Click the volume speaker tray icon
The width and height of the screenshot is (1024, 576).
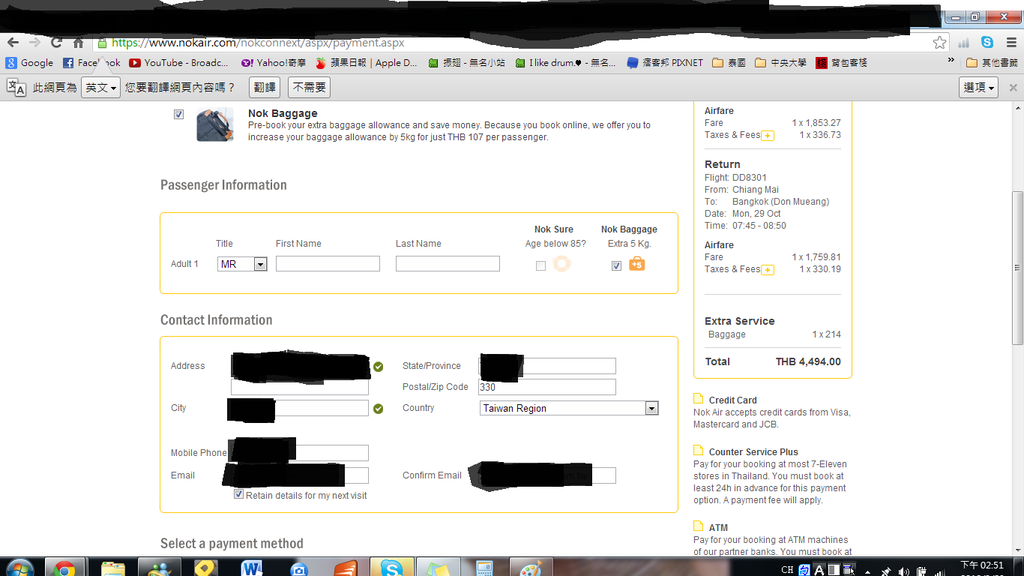(904, 571)
